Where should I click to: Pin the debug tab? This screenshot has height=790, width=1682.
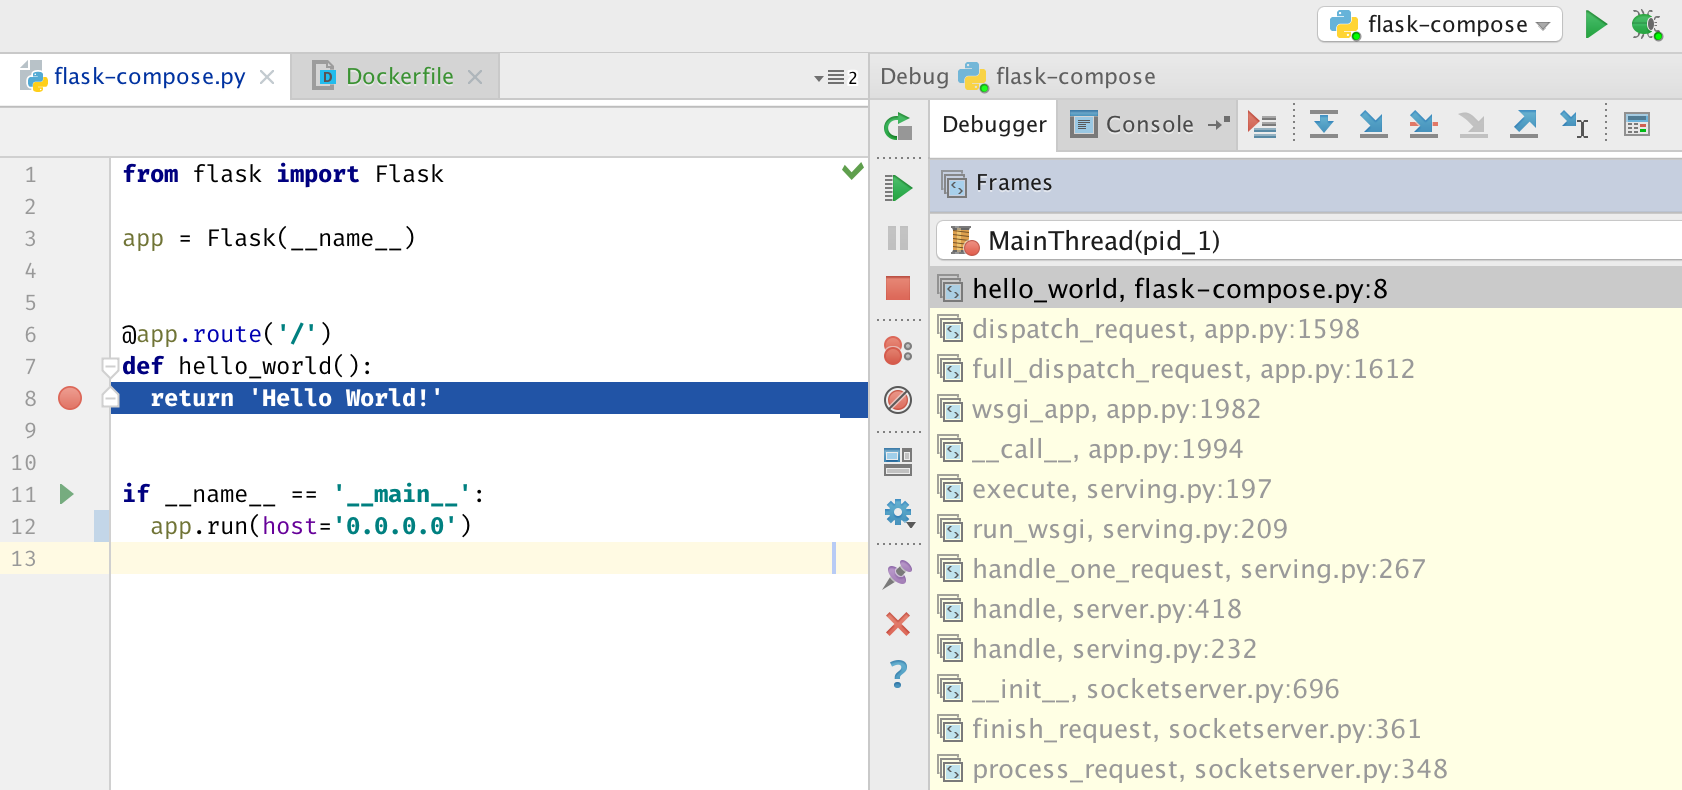[x=898, y=574]
